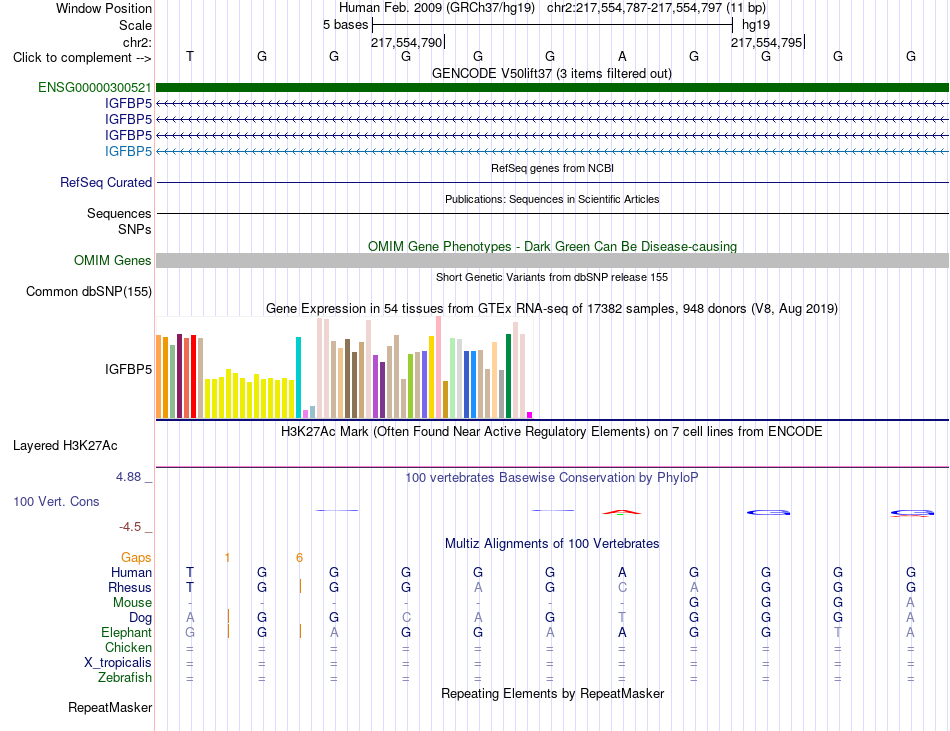Click base 'T' in the complement sequence row
The image size is (950, 731).
point(190,56)
